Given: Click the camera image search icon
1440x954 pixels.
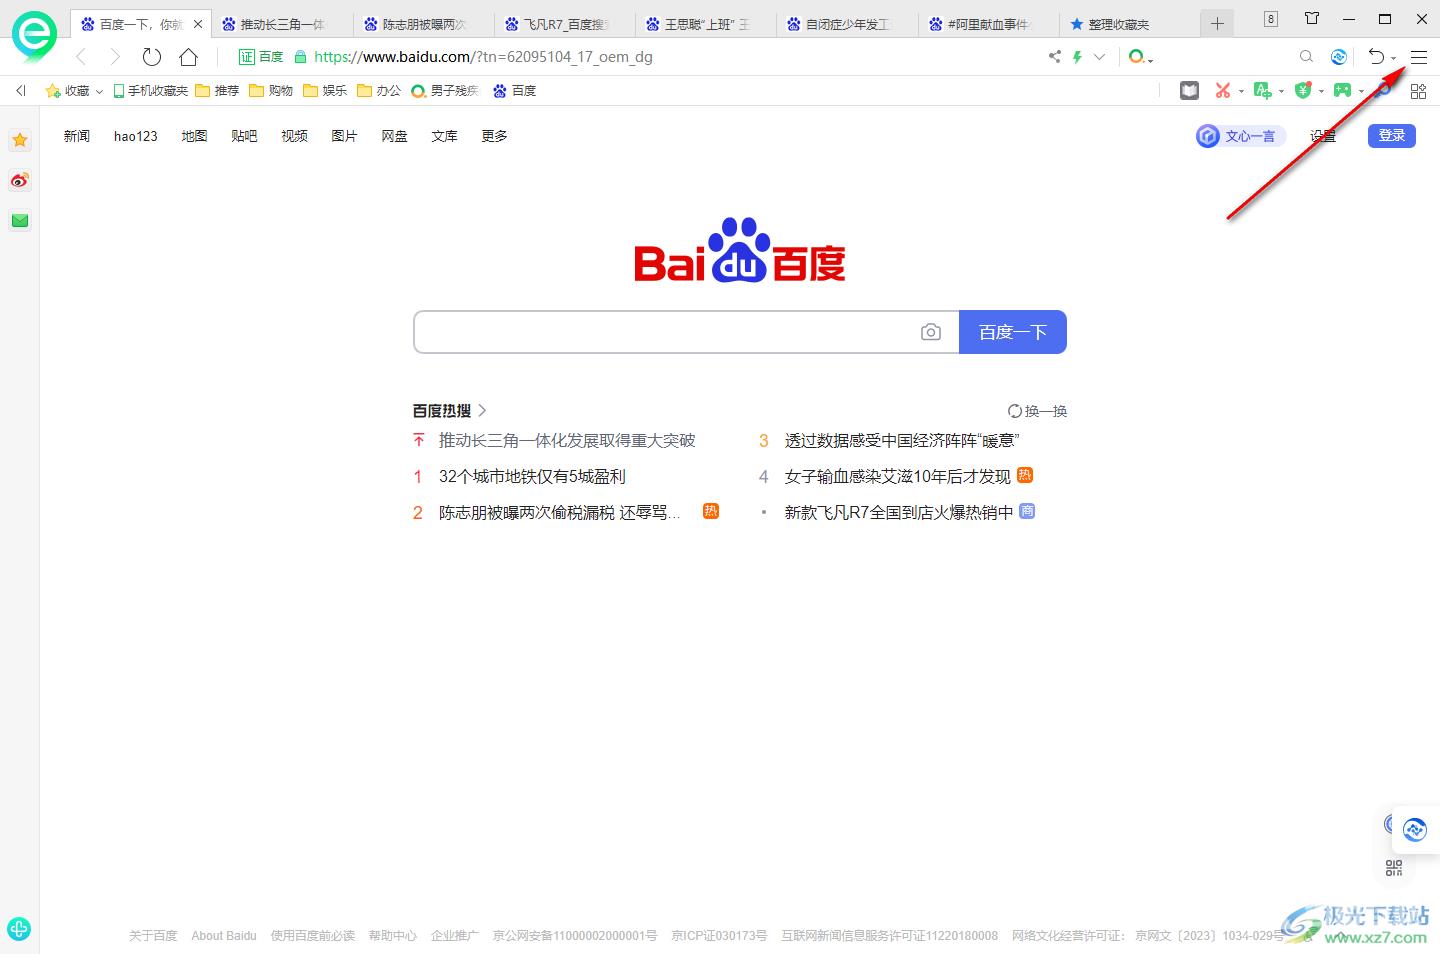Looking at the screenshot, I should [x=931, y=332].
